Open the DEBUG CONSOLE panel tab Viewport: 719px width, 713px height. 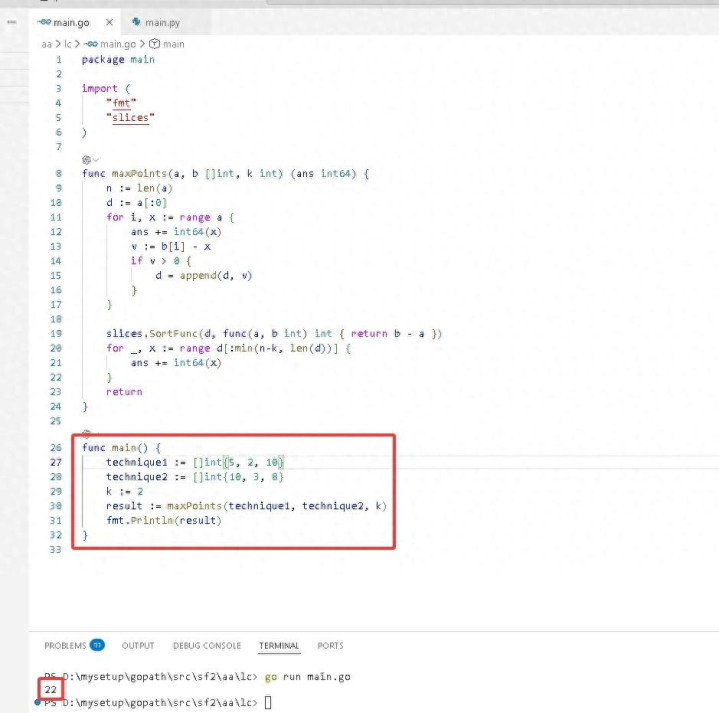click(207, 646)
